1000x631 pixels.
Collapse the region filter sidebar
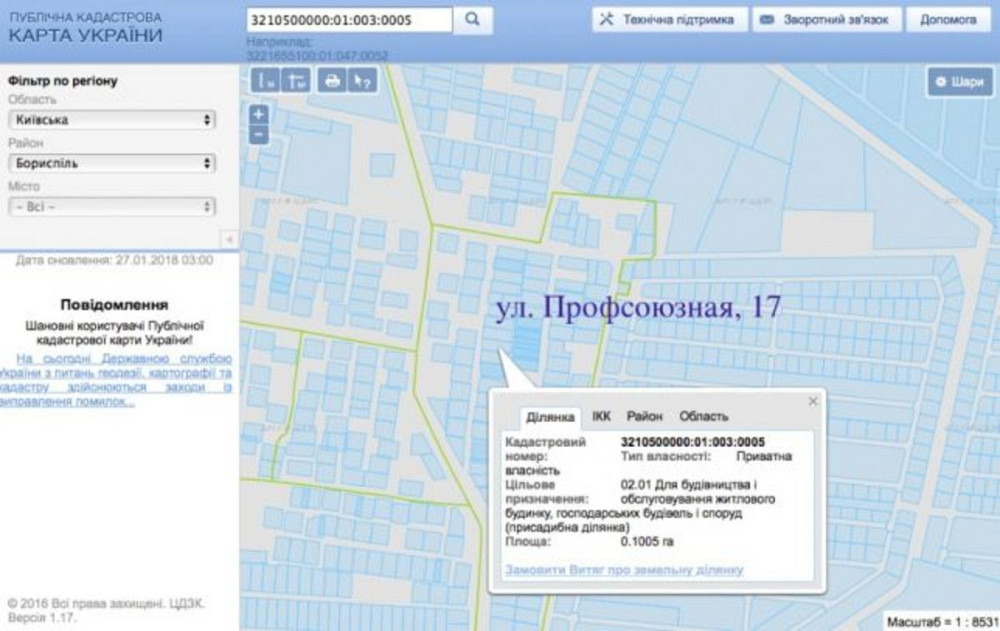tap(228, 239)
